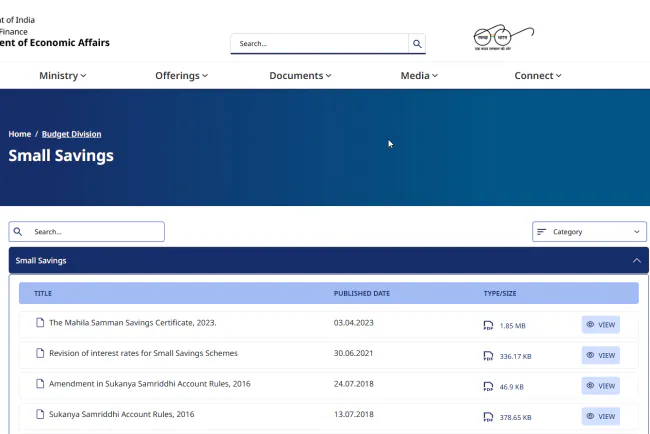View the Revision of interest rates document
This screenshot has width=650, height=434.
click(x=601, y=355)
